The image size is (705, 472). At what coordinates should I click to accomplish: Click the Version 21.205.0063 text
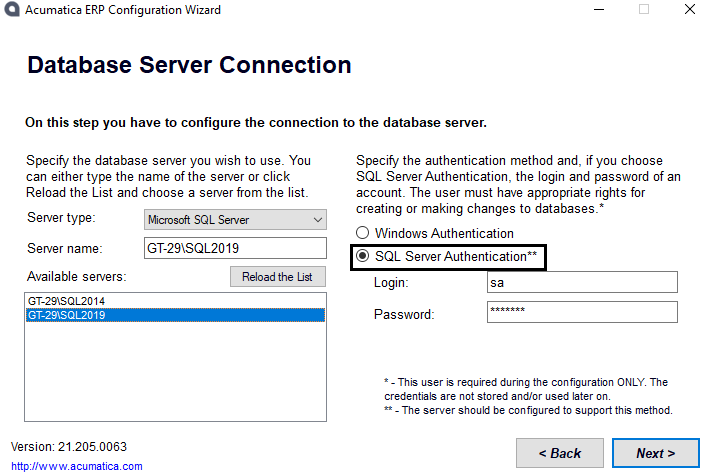[x=69, y=446]
